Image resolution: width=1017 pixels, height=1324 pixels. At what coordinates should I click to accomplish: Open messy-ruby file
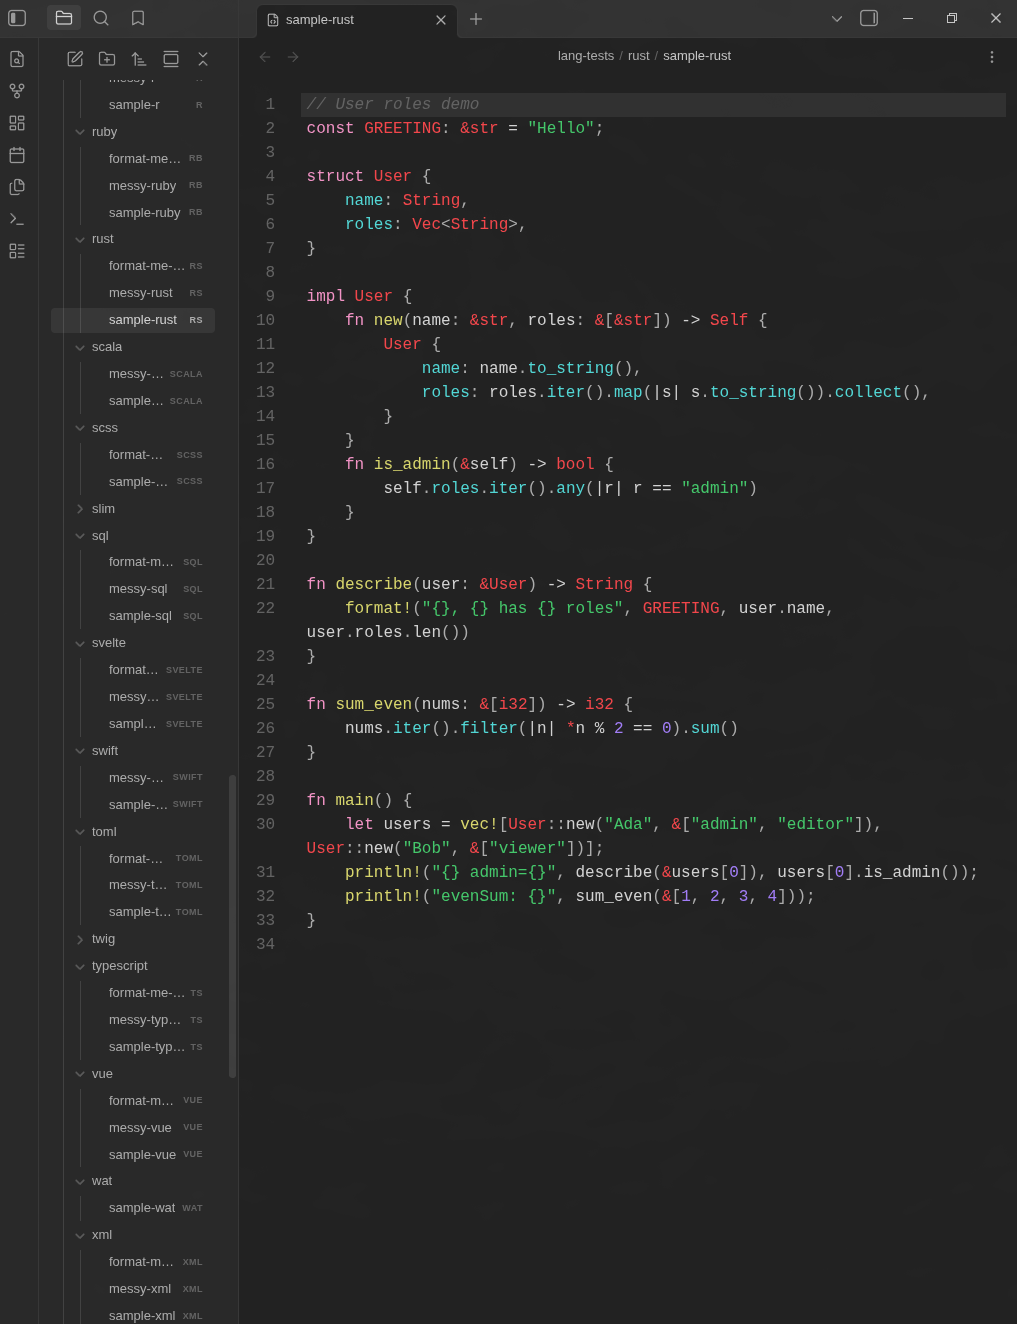pyautogui.click(x=133, y=186)
